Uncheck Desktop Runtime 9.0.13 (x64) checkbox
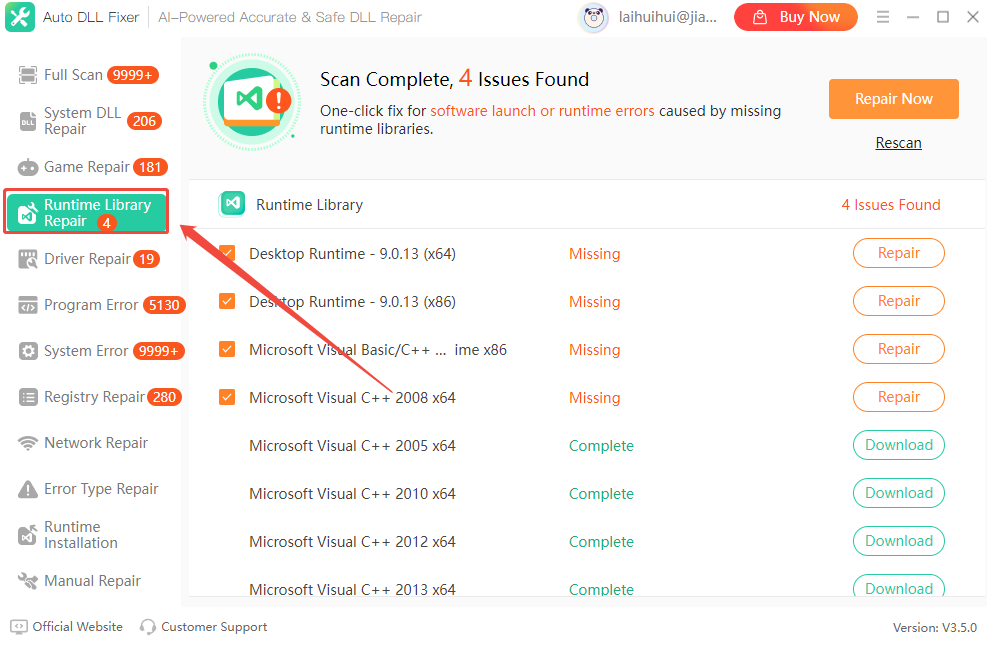The width and height of the screenshot is (987, 645). pos(227,254)
